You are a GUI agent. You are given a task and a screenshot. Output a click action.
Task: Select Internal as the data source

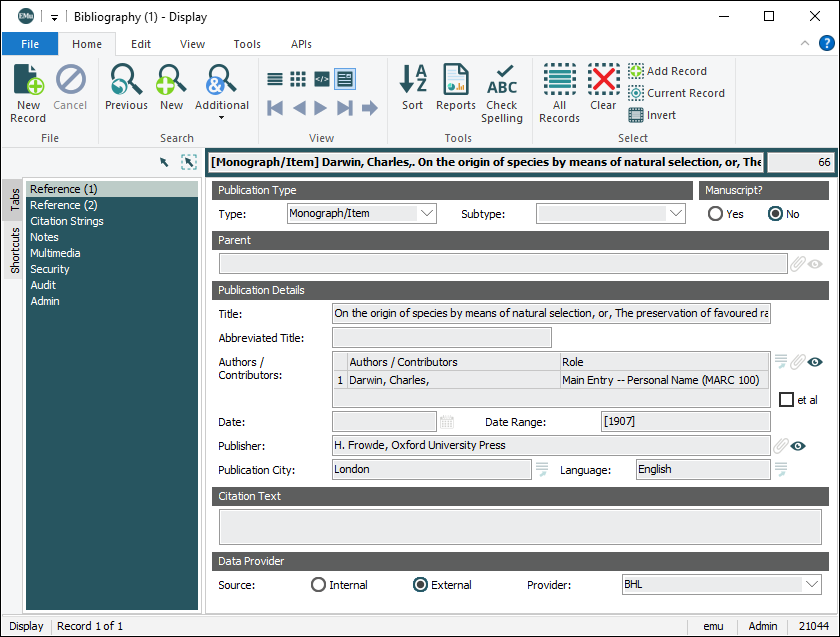[x=319, y=585]
